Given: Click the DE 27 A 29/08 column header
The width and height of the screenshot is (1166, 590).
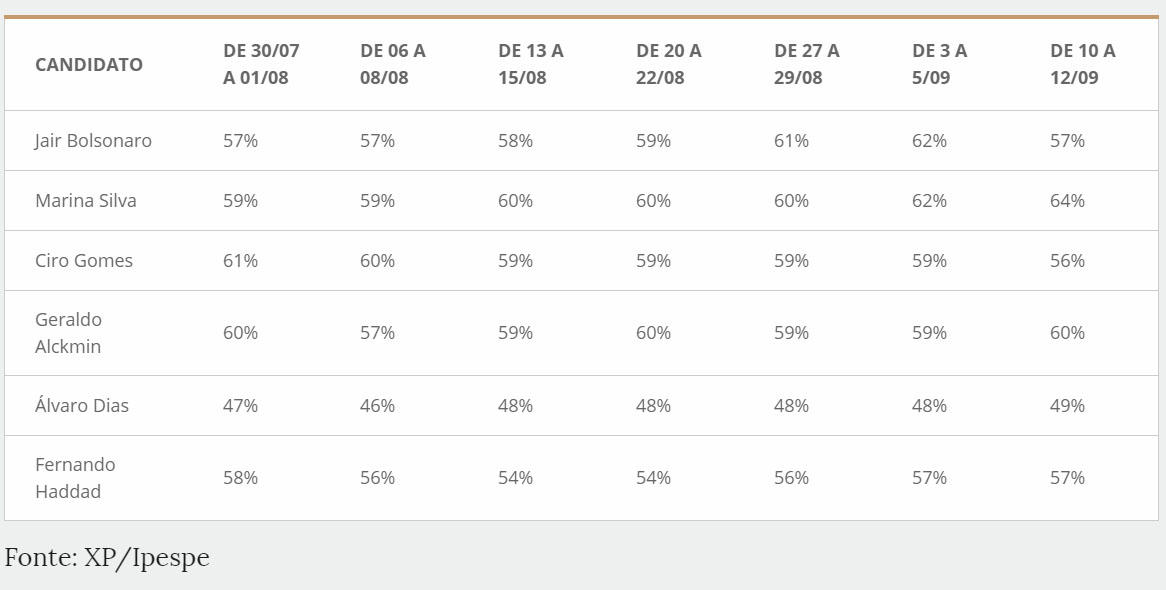Looking at the screenshot, I should (x=807, y=64).
